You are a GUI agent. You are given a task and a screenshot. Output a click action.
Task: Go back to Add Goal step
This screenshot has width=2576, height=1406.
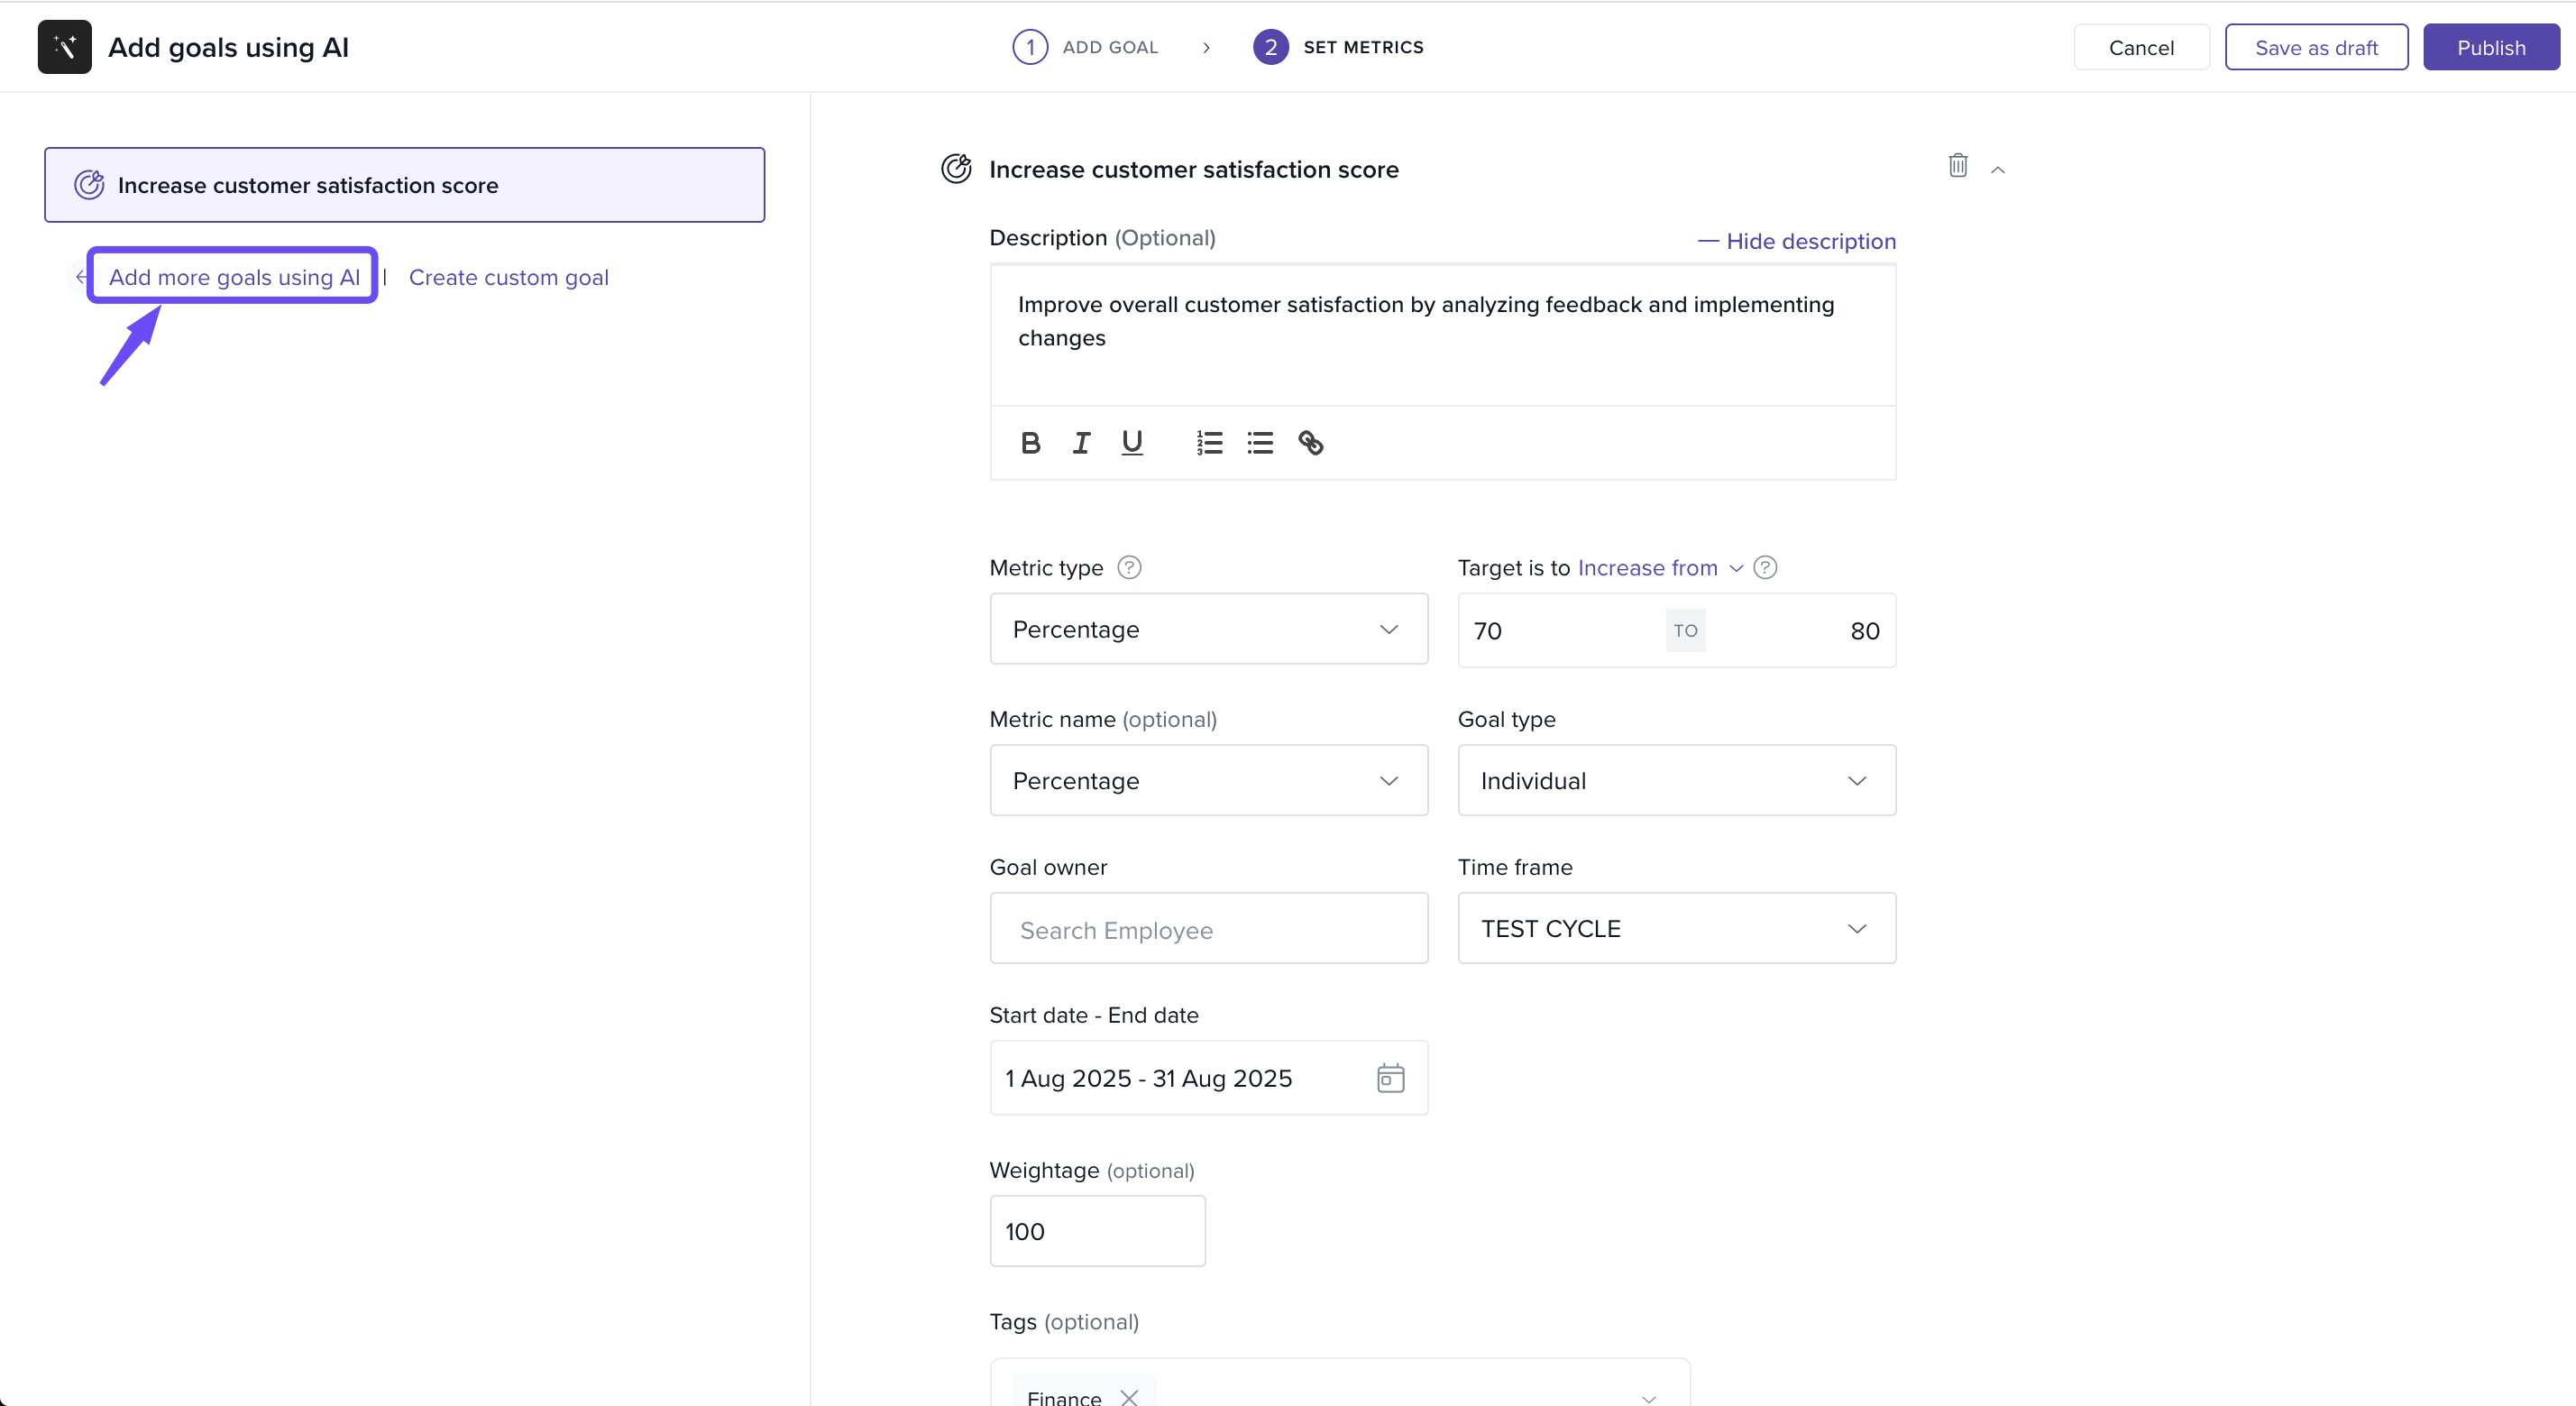coord(1086,47)
